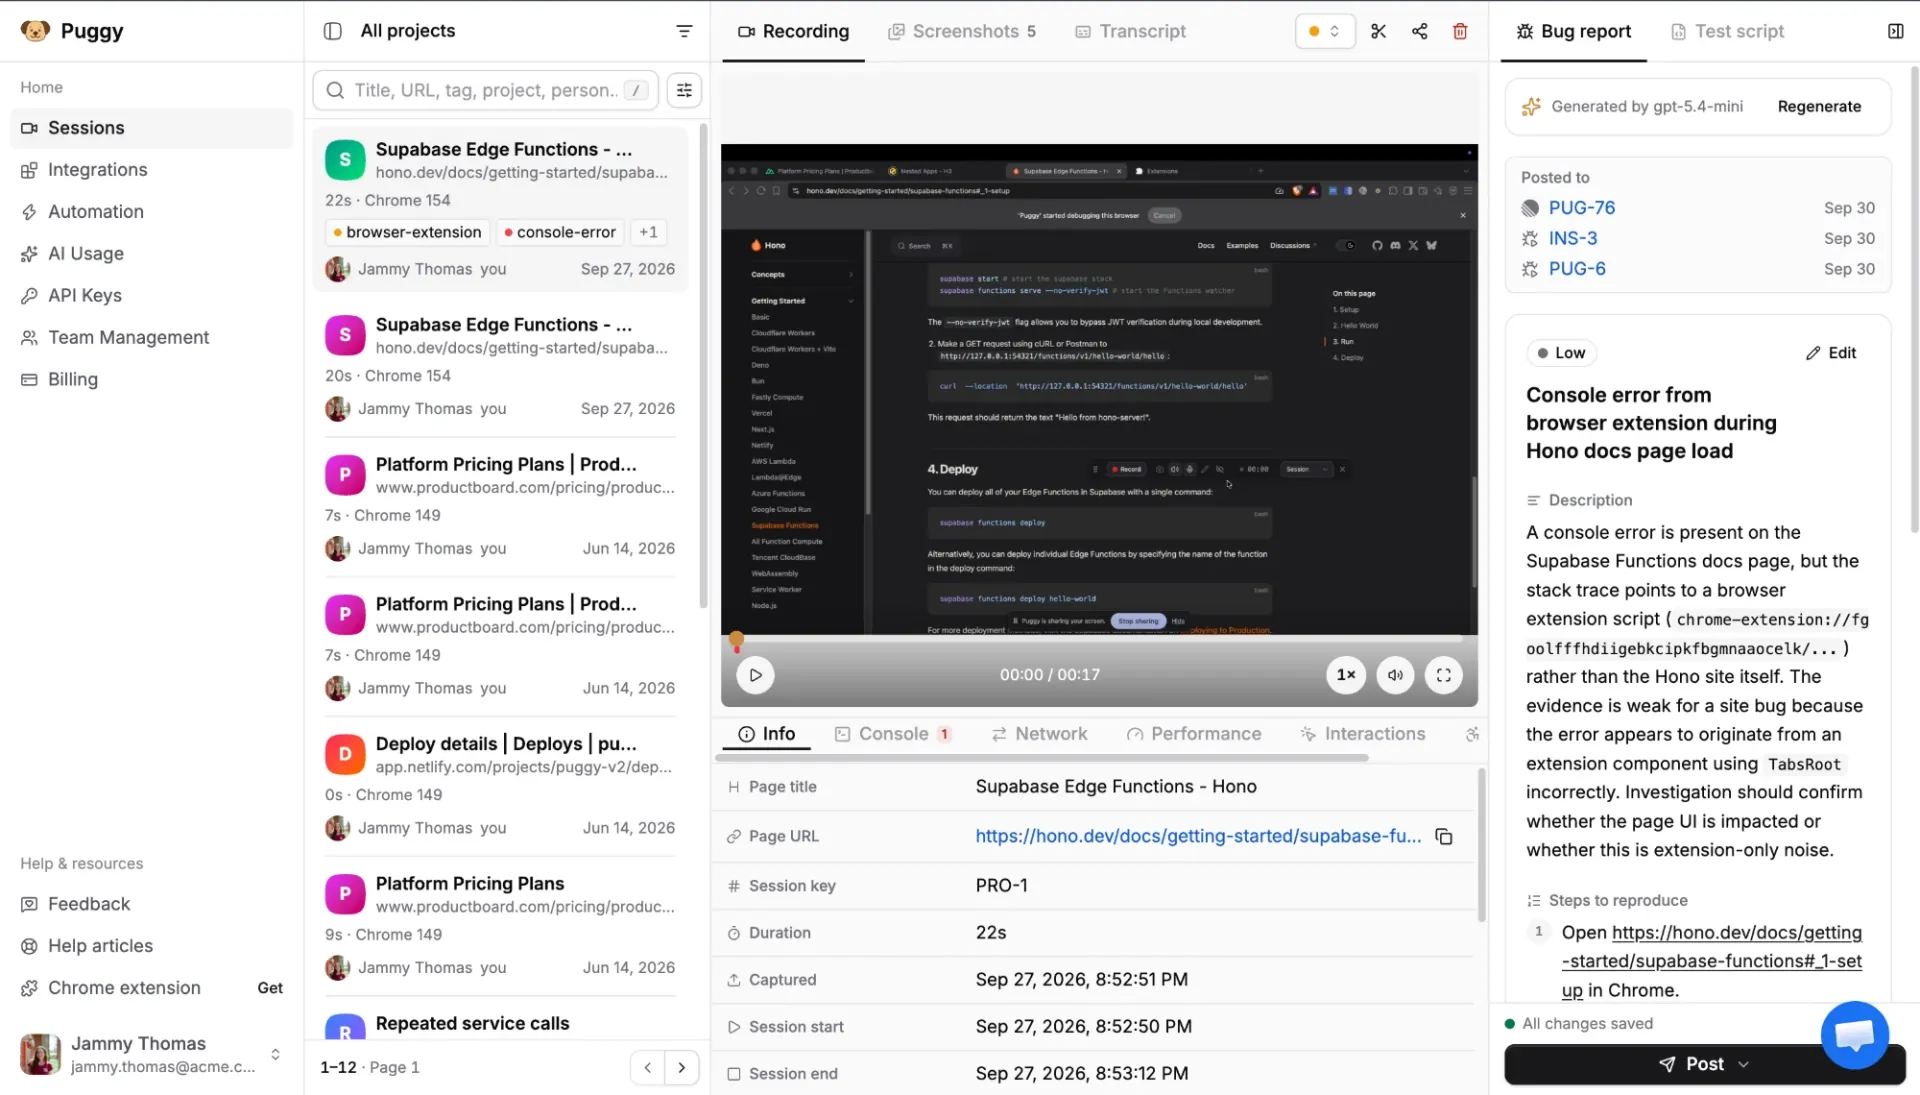Open the INS-3 posted issue link
1920x1095 pixels.
(x=1572, y=238)
